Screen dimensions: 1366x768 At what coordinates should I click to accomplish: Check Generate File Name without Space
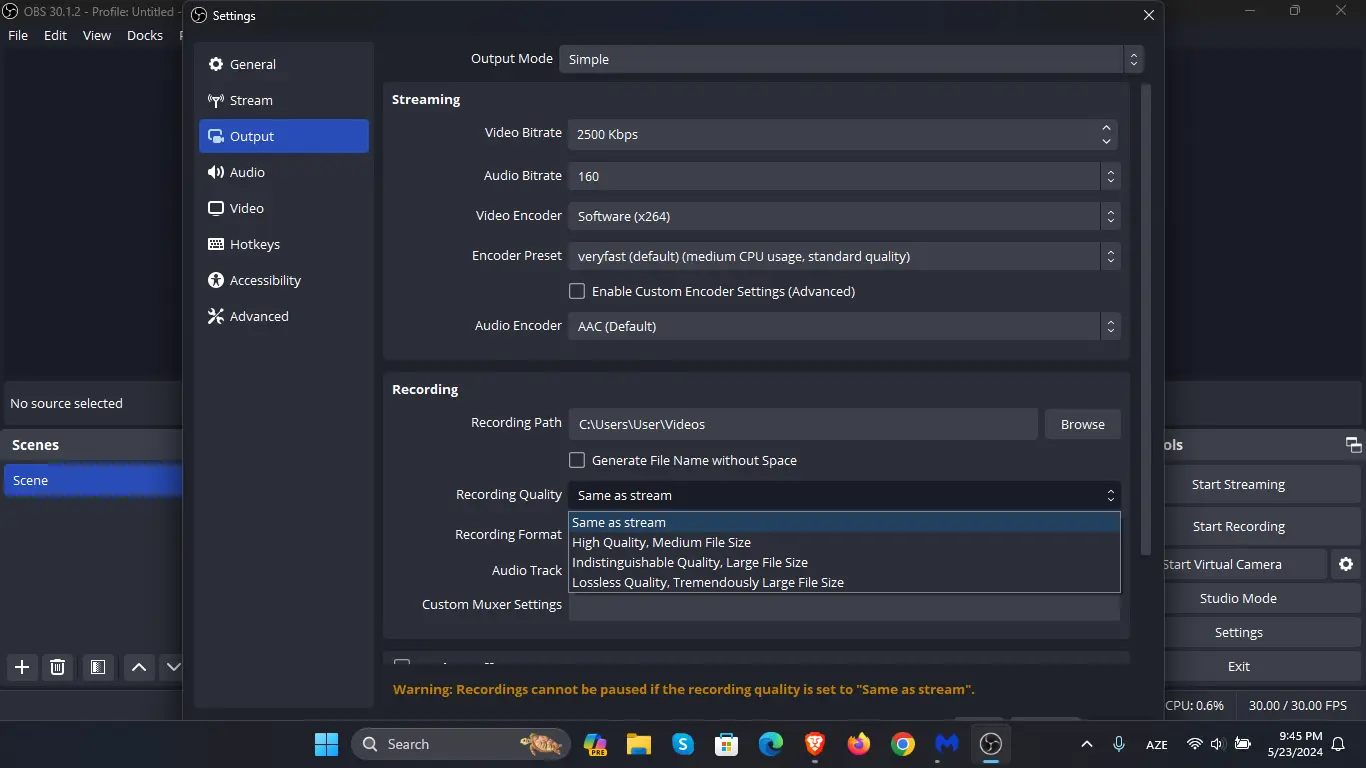tap(577, 460)
